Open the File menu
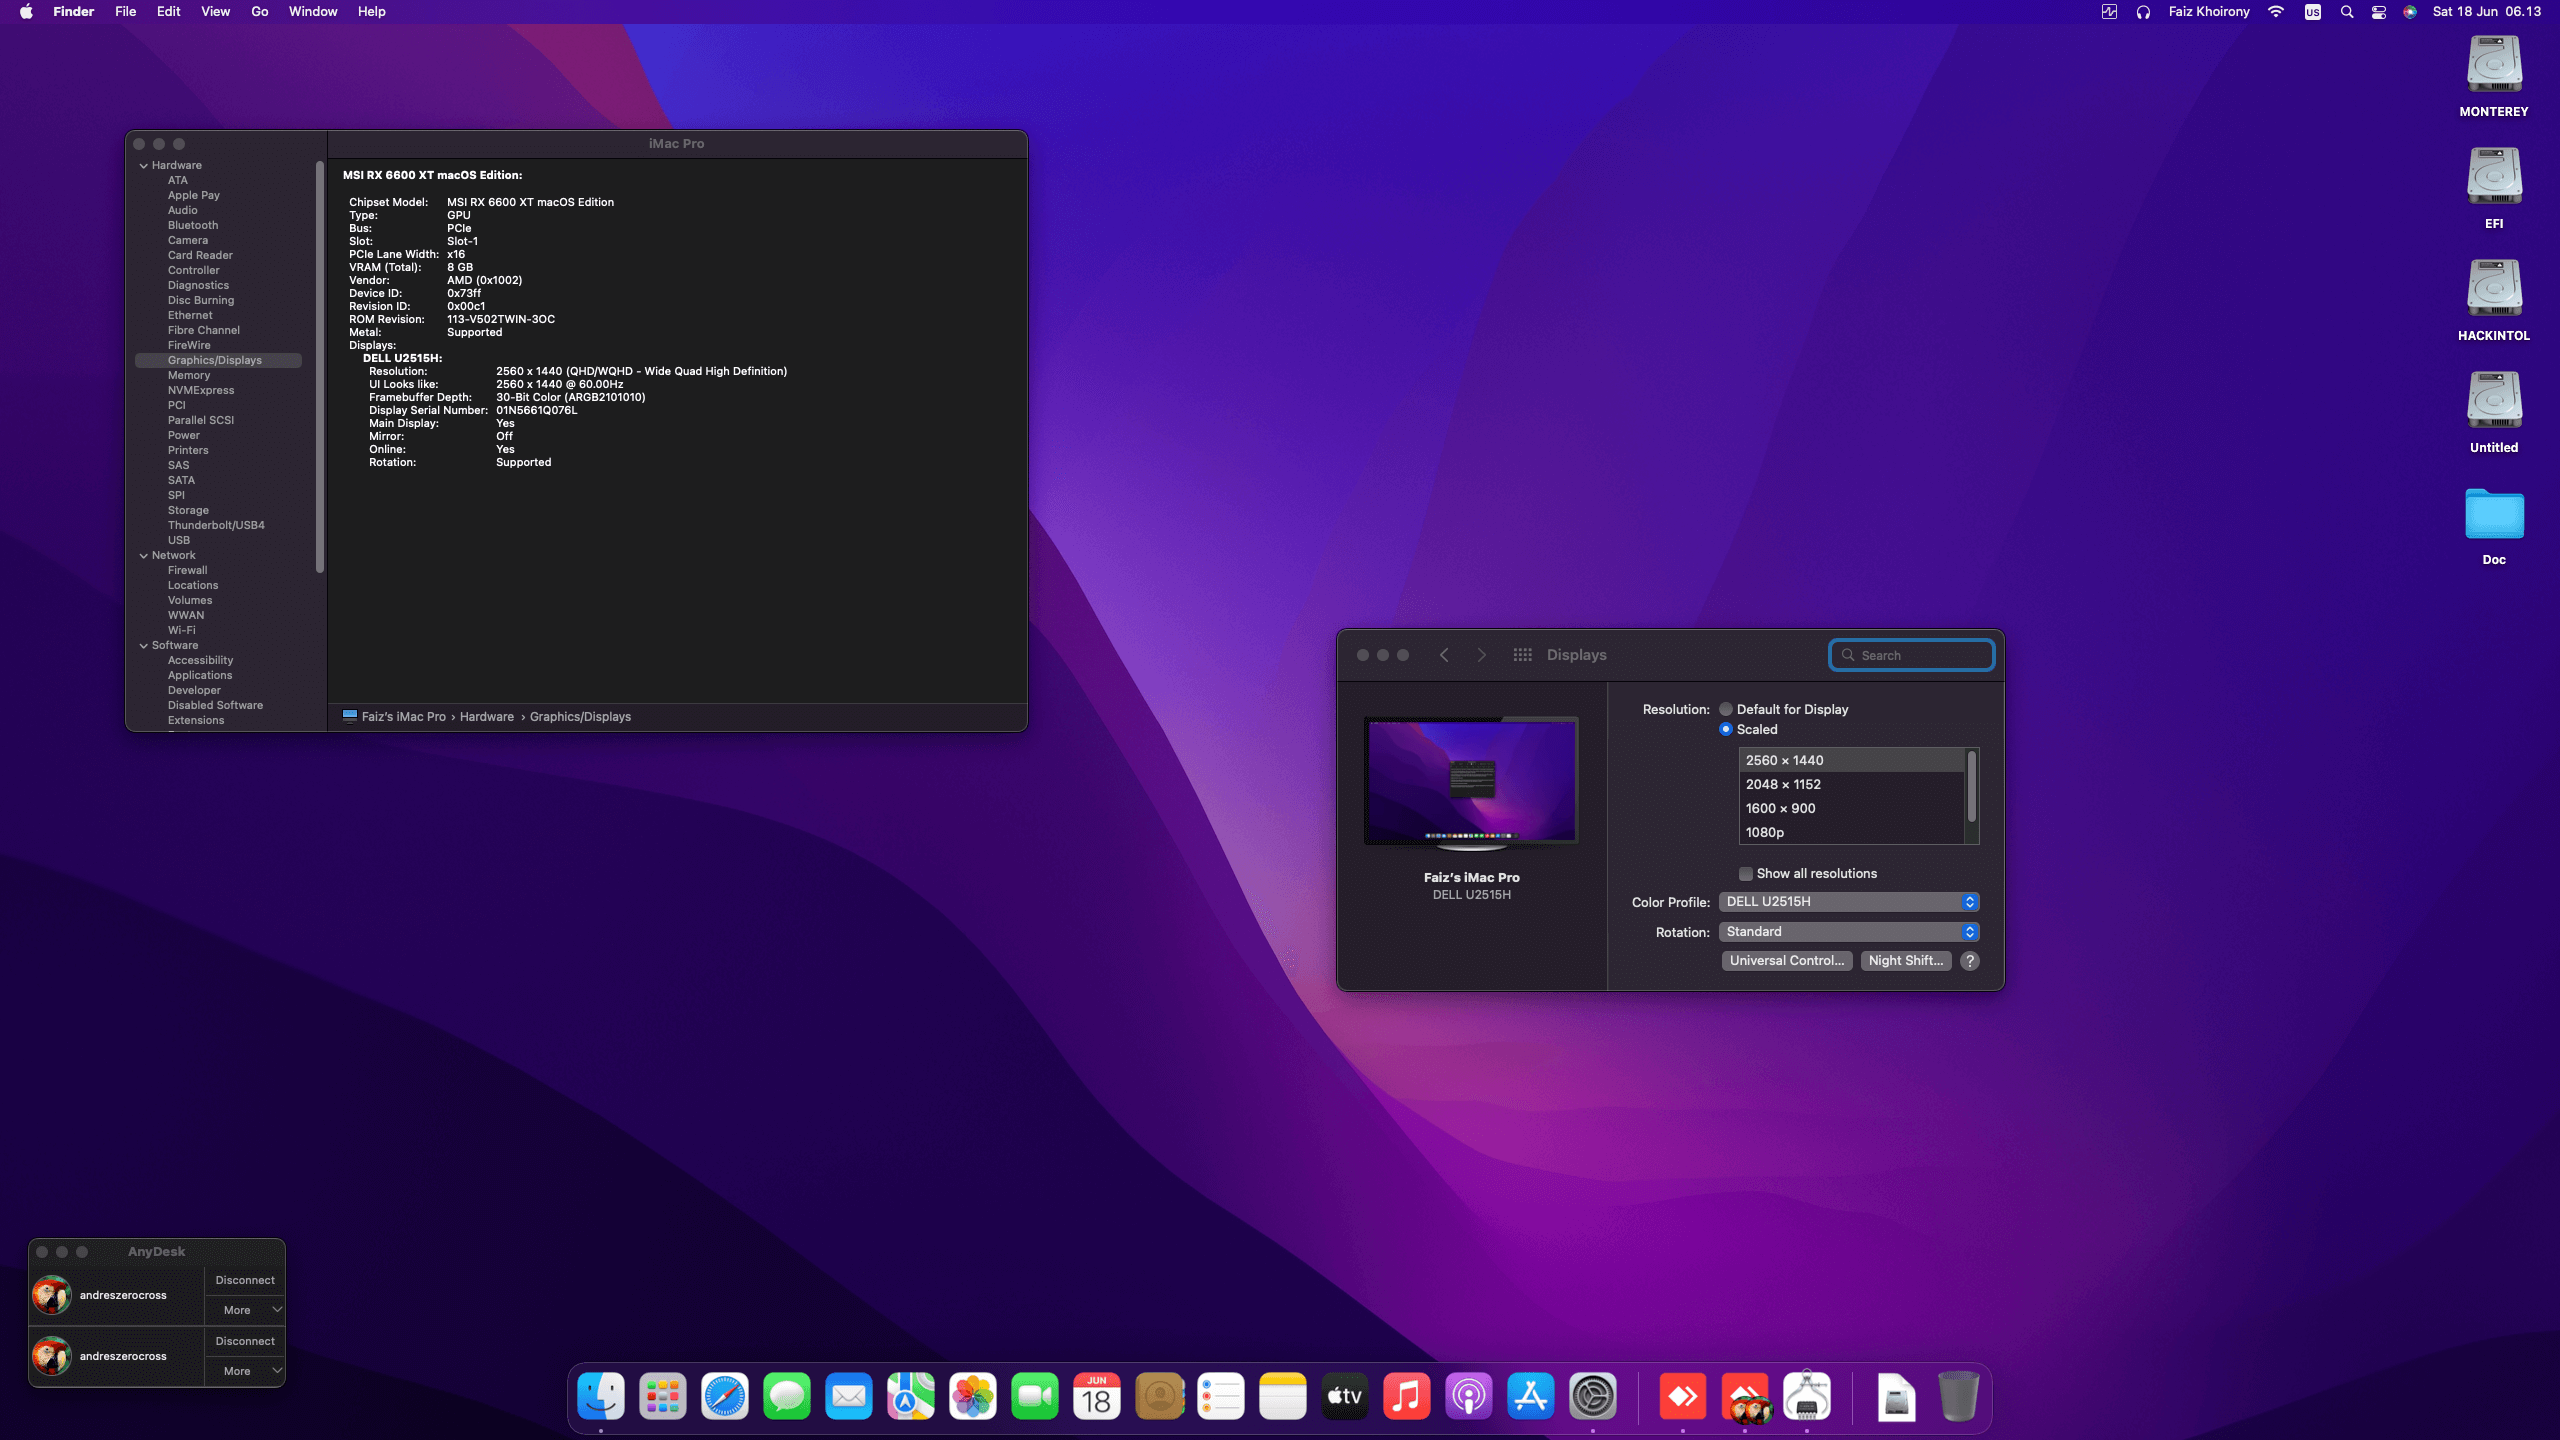The image size is (2560, 1440). point(125,12)
